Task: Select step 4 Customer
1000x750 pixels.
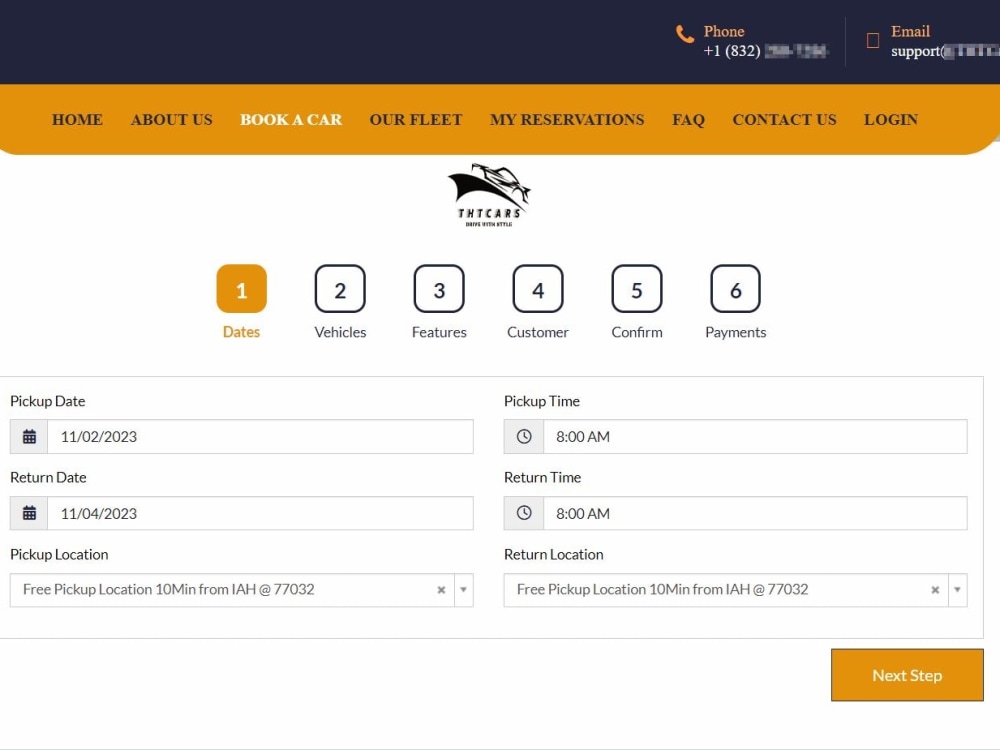Action: 538,289
